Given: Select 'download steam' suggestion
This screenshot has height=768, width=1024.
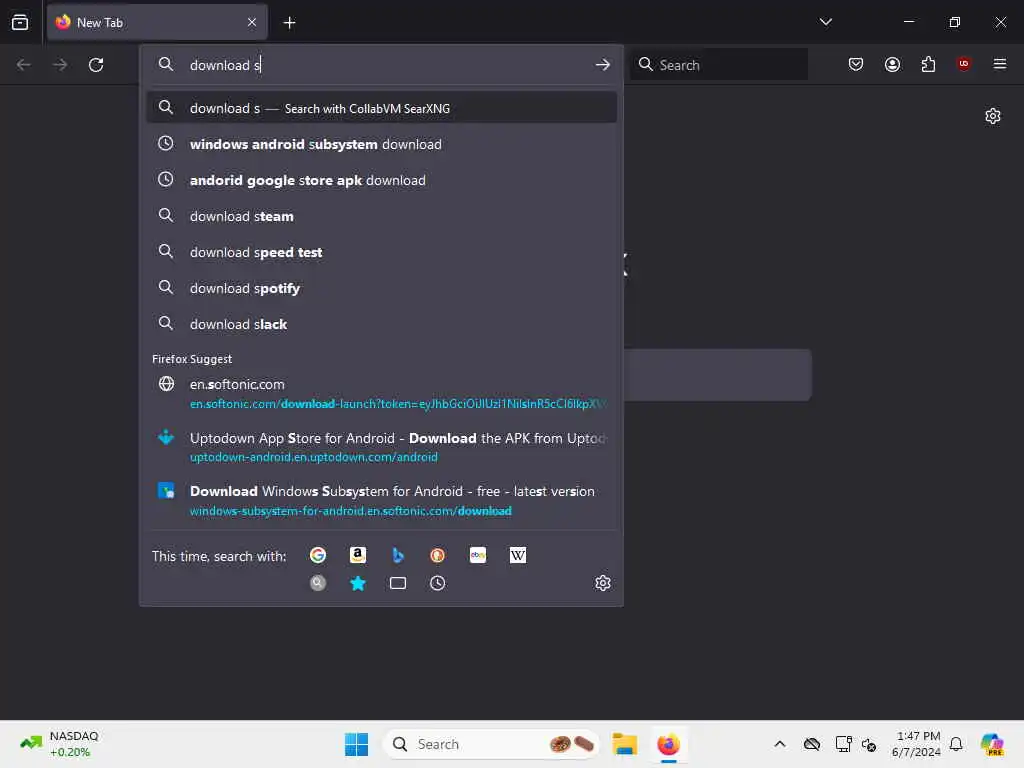Looking at the screenshot, I should 381,216.
